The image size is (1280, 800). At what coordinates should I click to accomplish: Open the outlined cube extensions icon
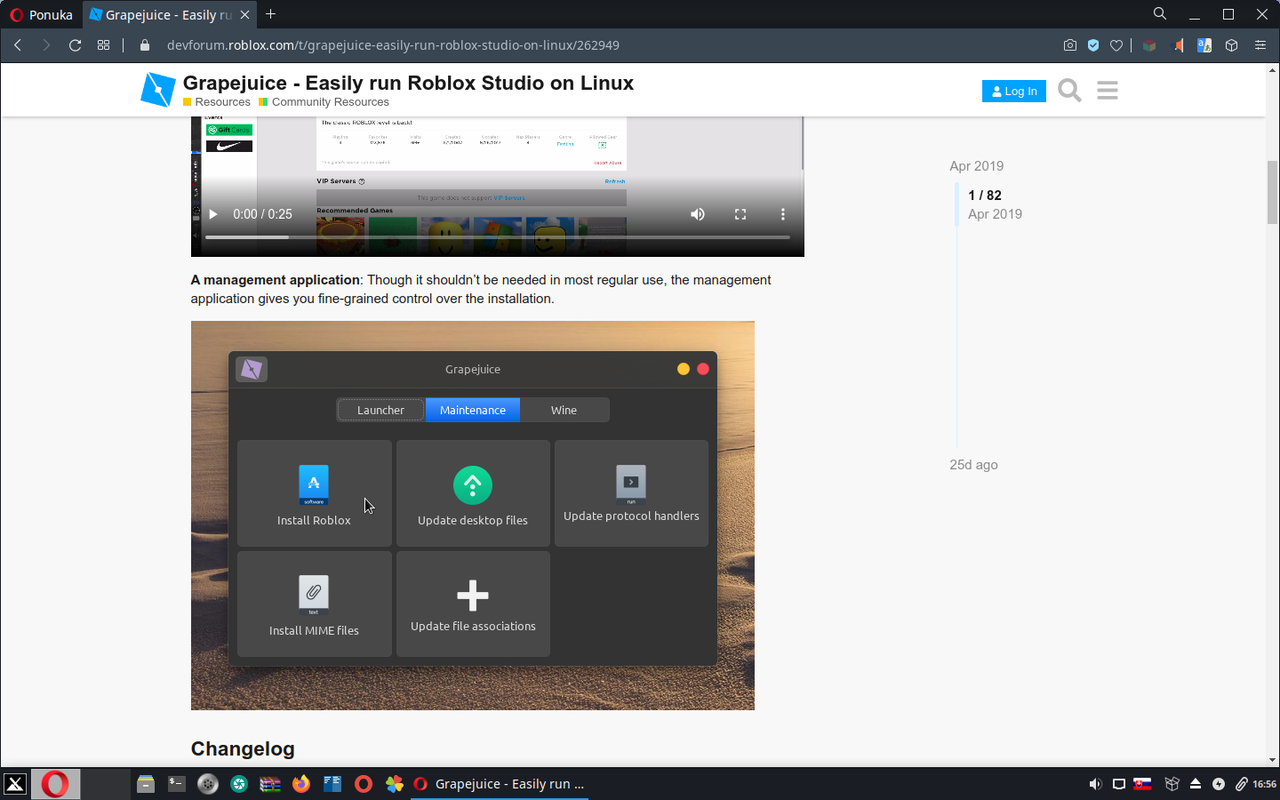[1232, 45]
